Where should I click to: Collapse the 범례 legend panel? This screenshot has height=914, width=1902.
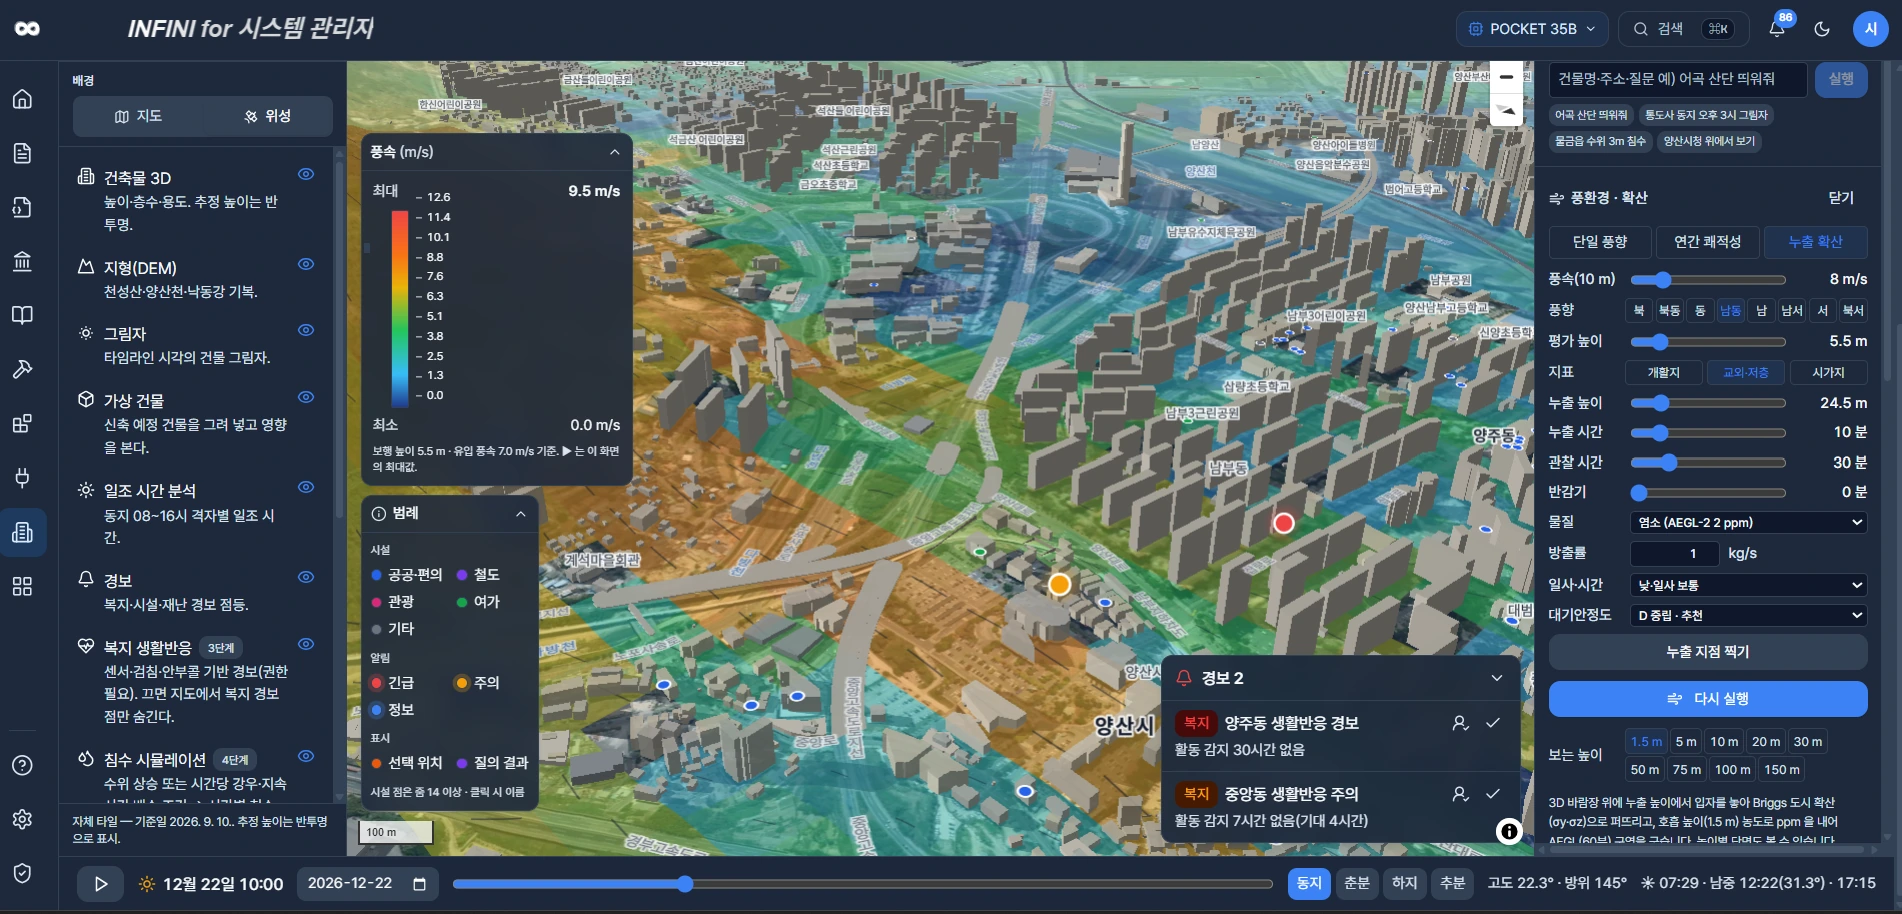(x=520, y=514)
